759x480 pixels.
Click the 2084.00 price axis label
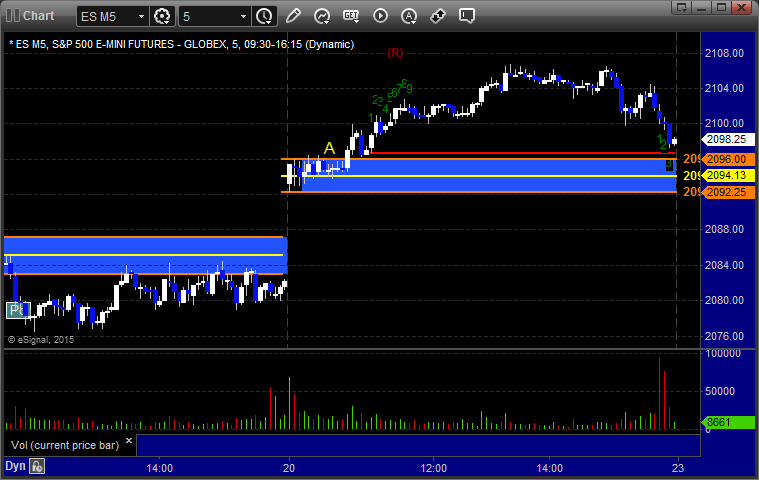(724, 265)
